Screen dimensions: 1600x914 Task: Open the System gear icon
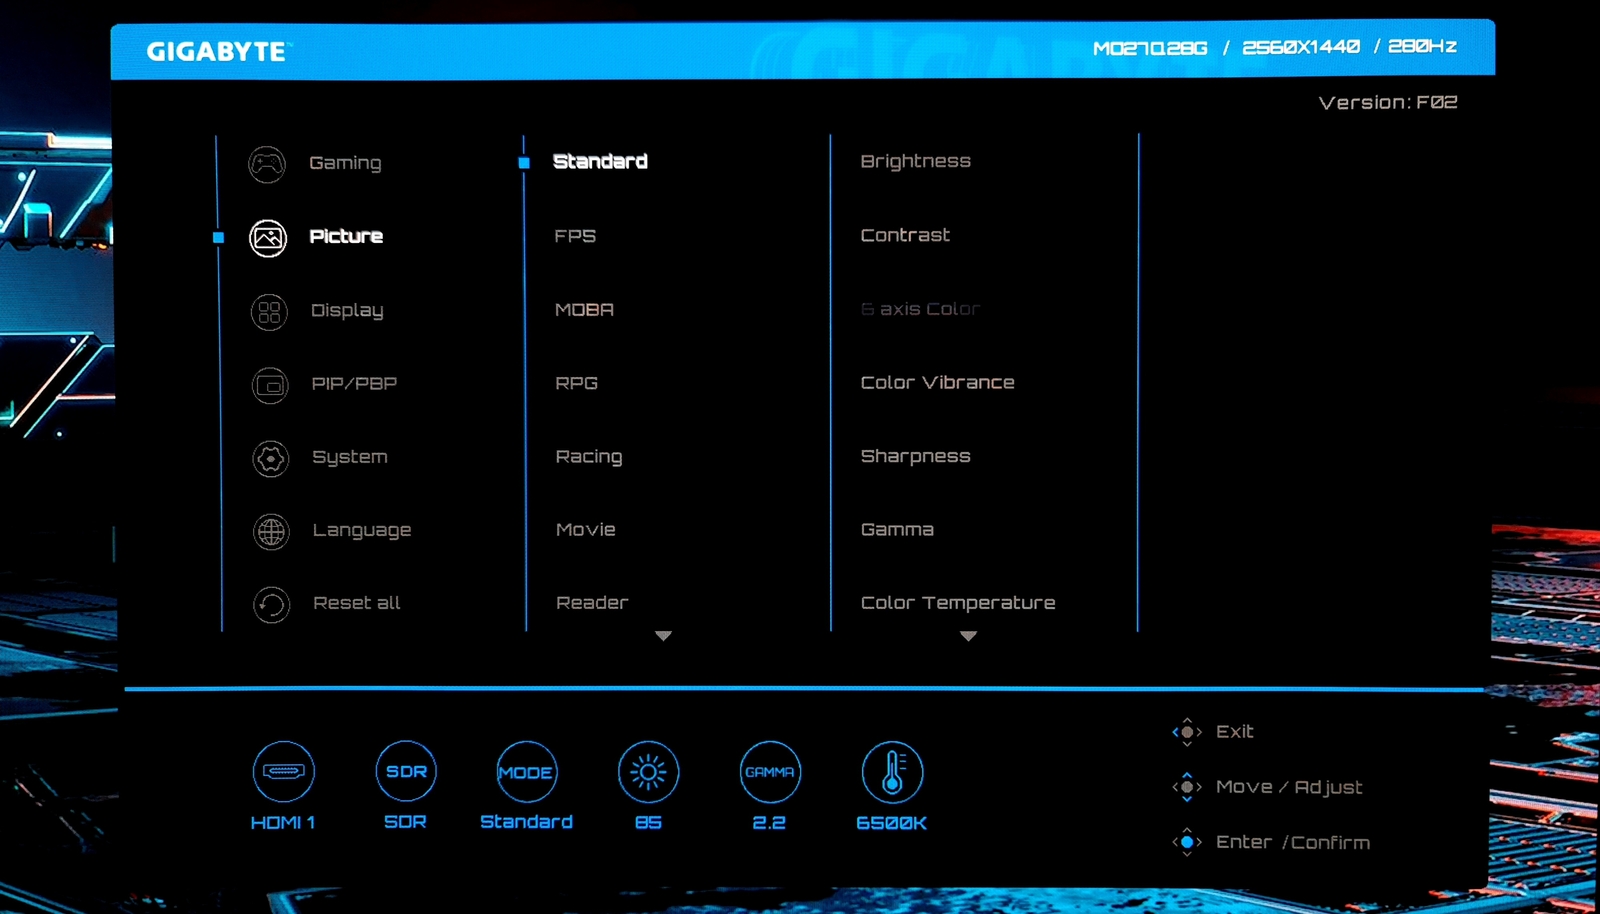(270, 459)
